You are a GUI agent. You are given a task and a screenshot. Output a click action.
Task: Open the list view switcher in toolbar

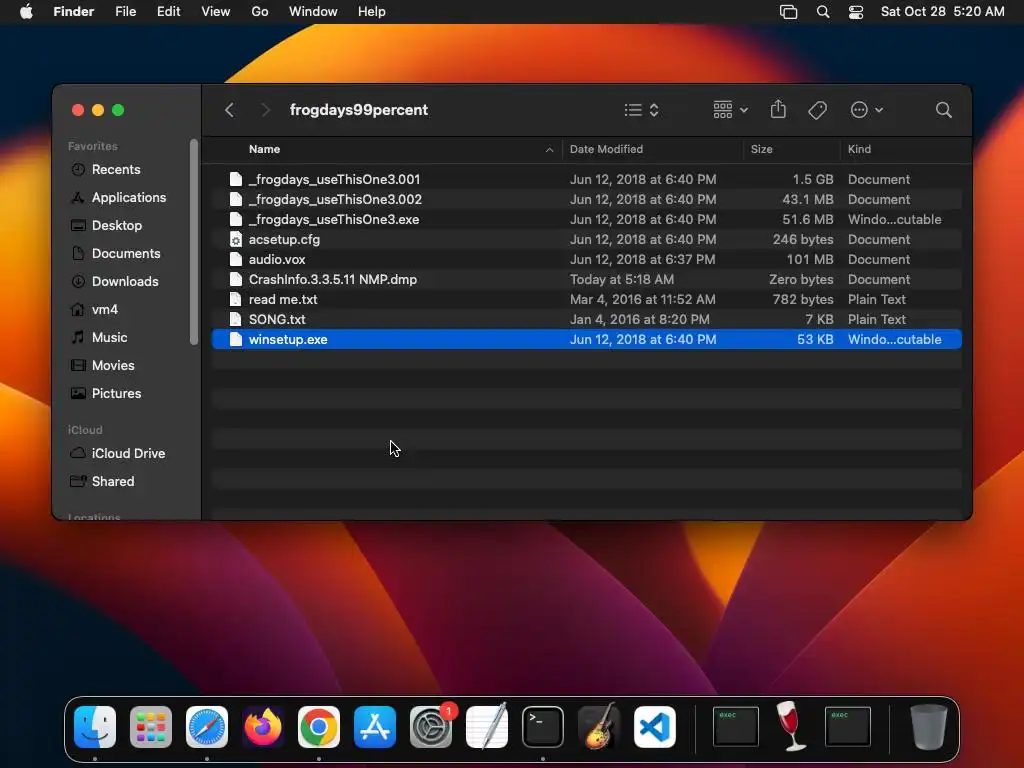coord(641,110)
